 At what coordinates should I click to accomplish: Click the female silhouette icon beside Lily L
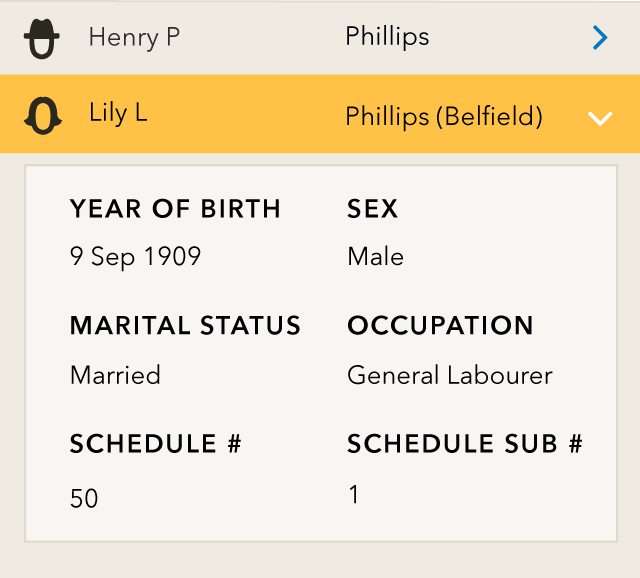coord(42,116)
